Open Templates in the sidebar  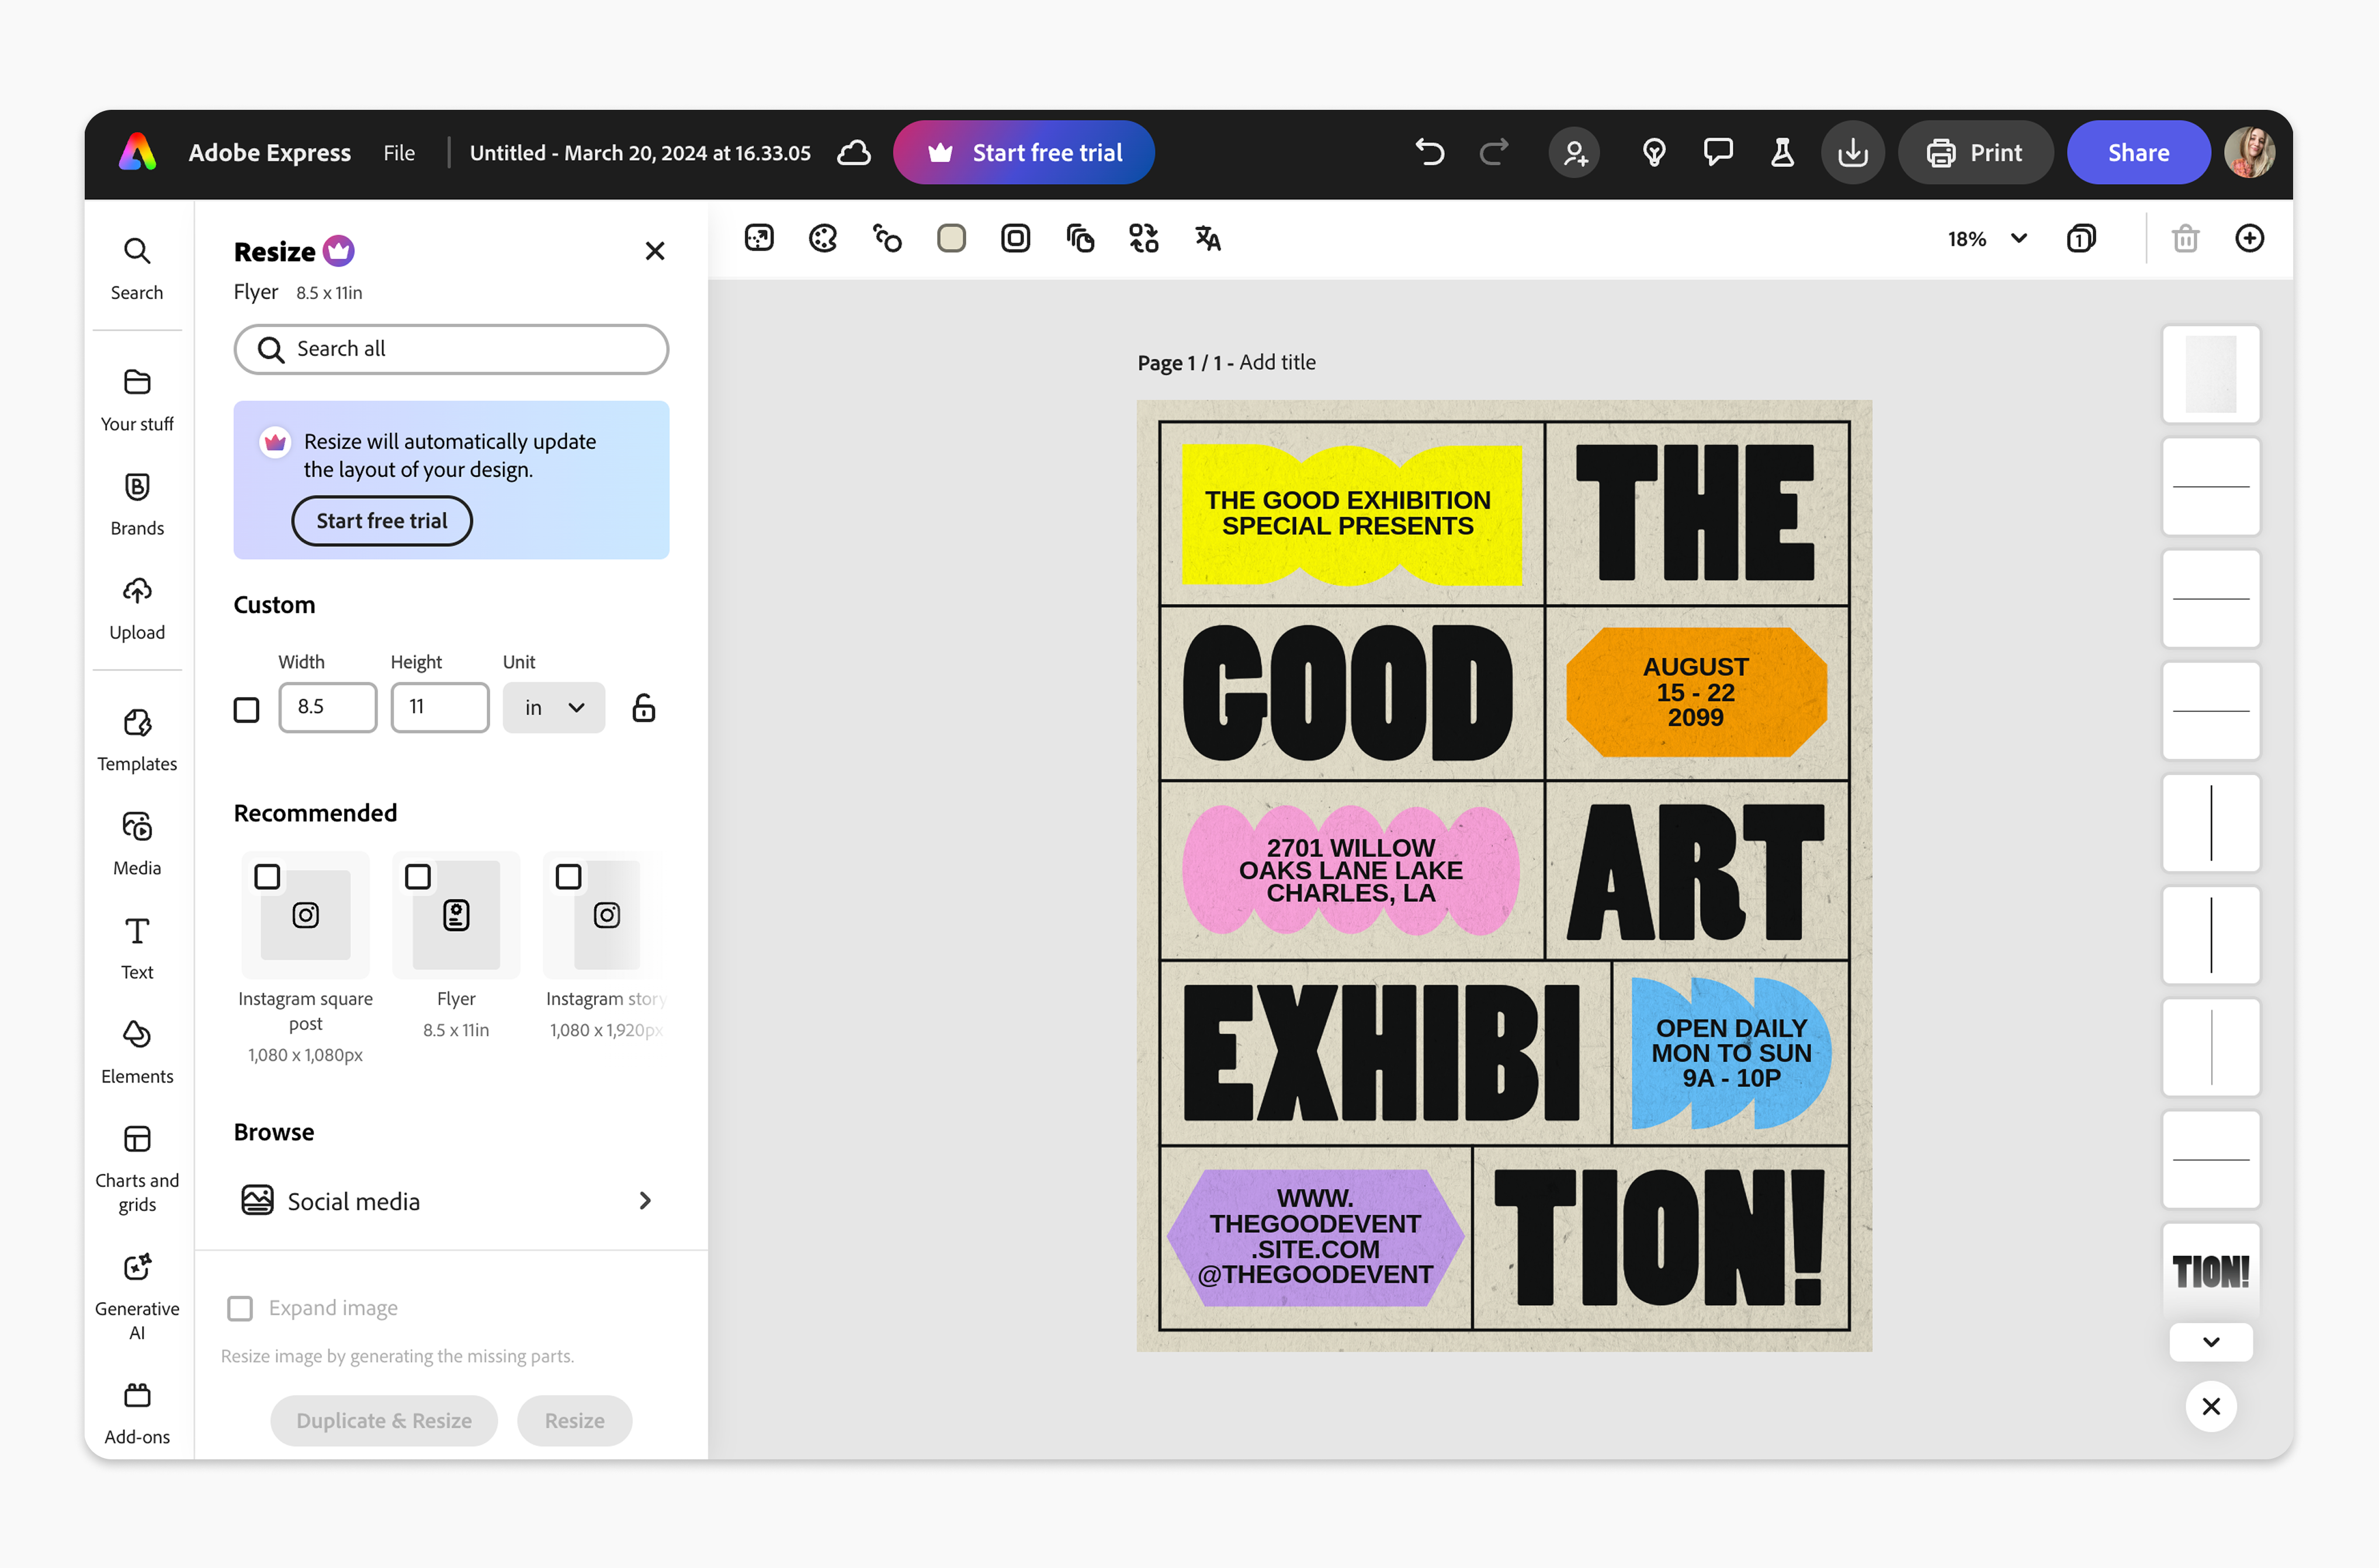137,739
